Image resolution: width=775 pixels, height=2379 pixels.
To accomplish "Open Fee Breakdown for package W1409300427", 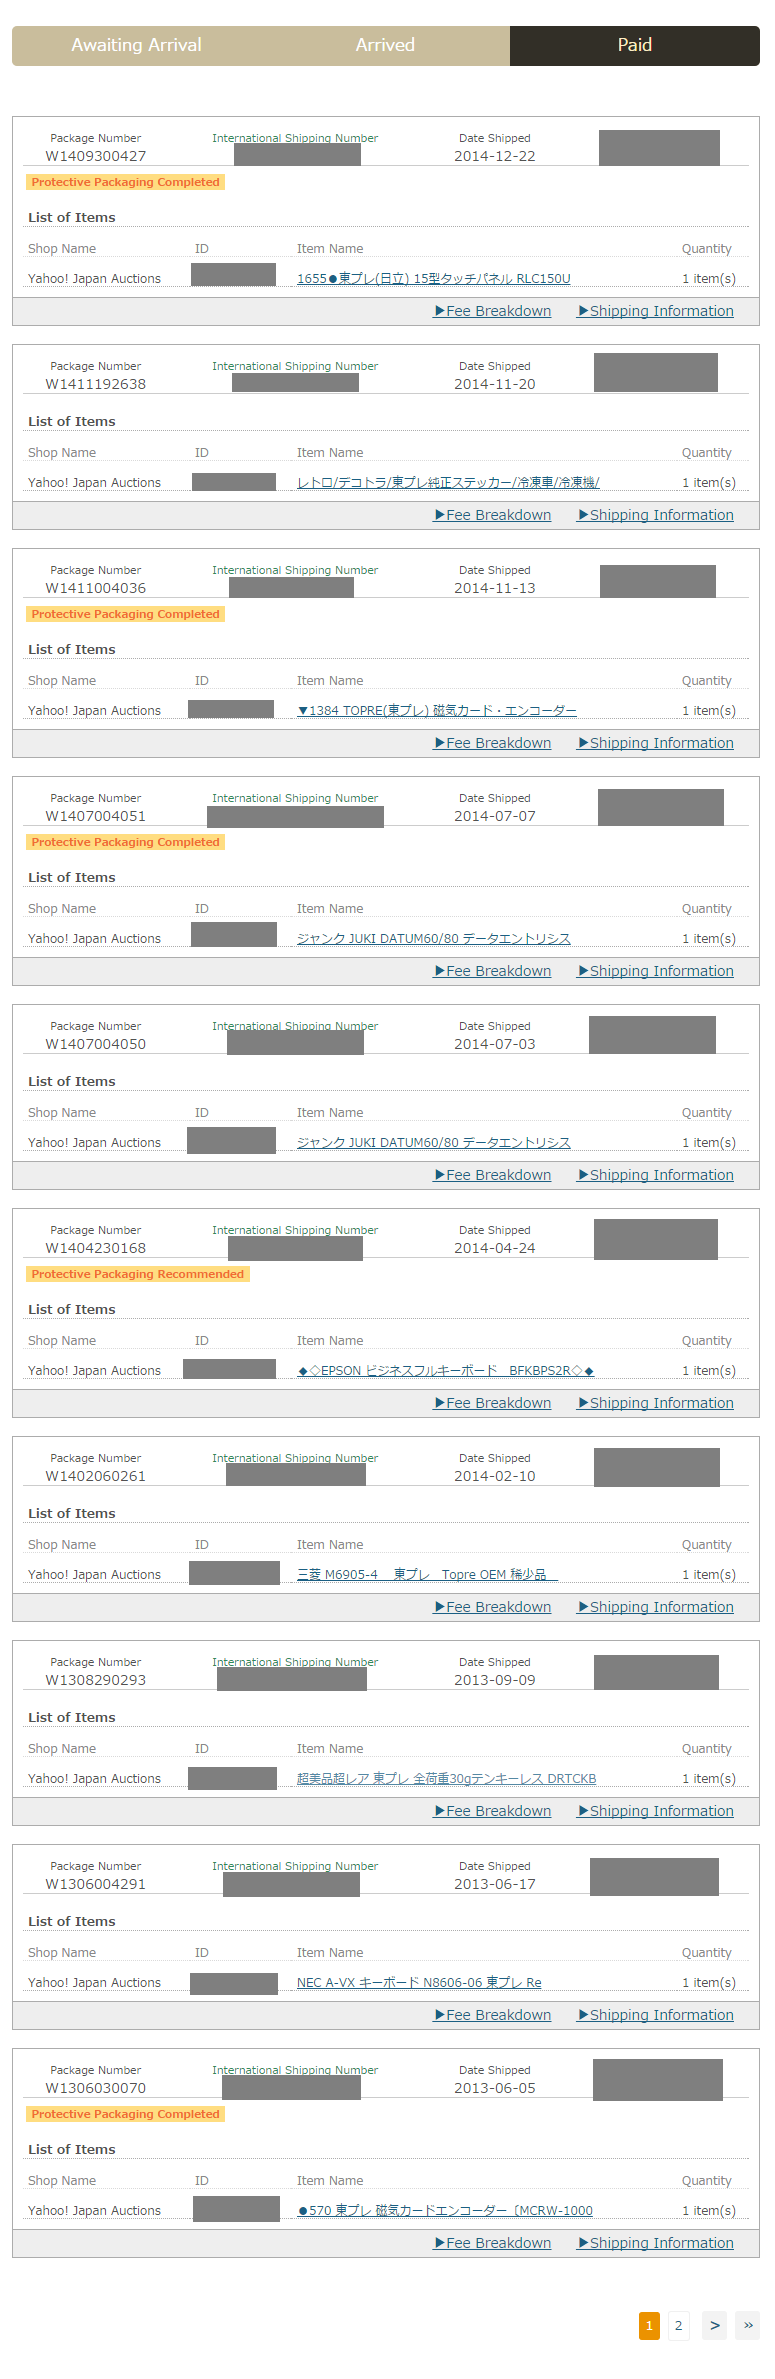I will click(x=493, y=311).
